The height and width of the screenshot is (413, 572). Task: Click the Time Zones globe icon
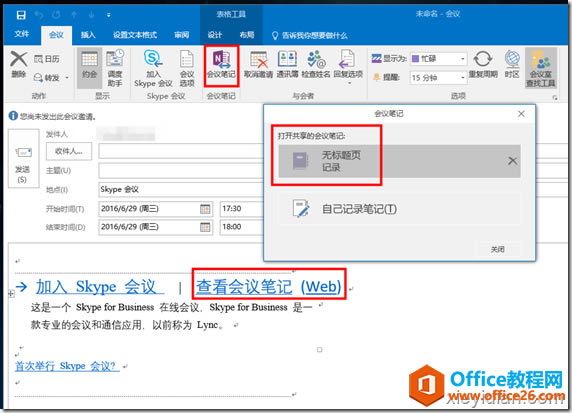click(512, 59)
